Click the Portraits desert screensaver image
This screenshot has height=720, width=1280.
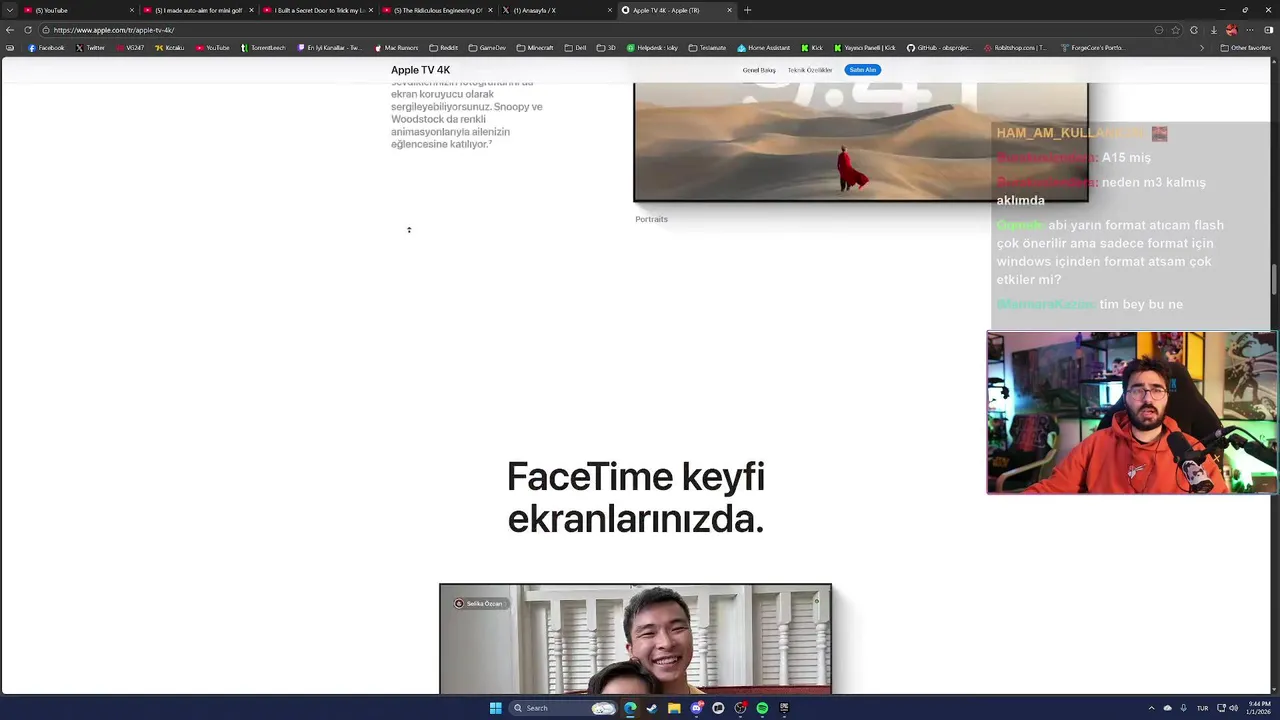860,142
